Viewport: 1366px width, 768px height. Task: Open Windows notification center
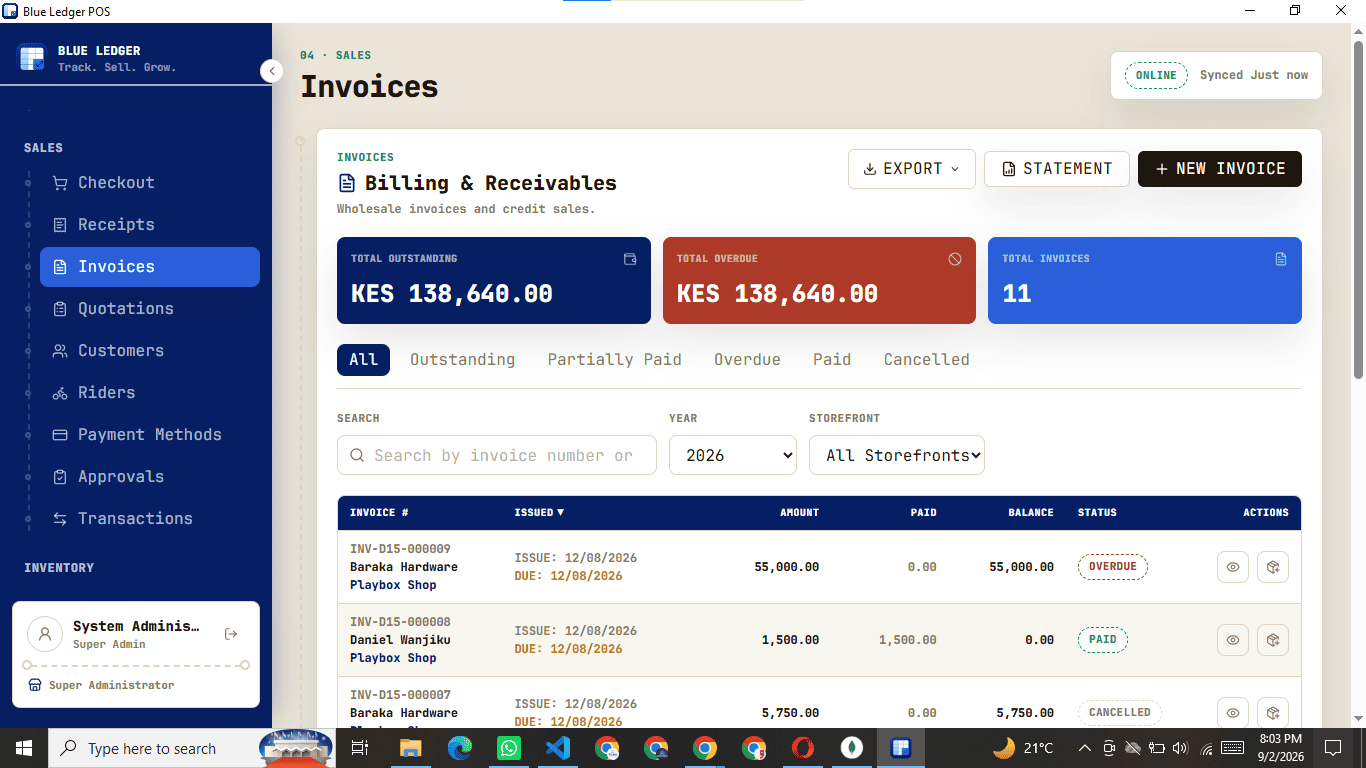pos(1332,748)
